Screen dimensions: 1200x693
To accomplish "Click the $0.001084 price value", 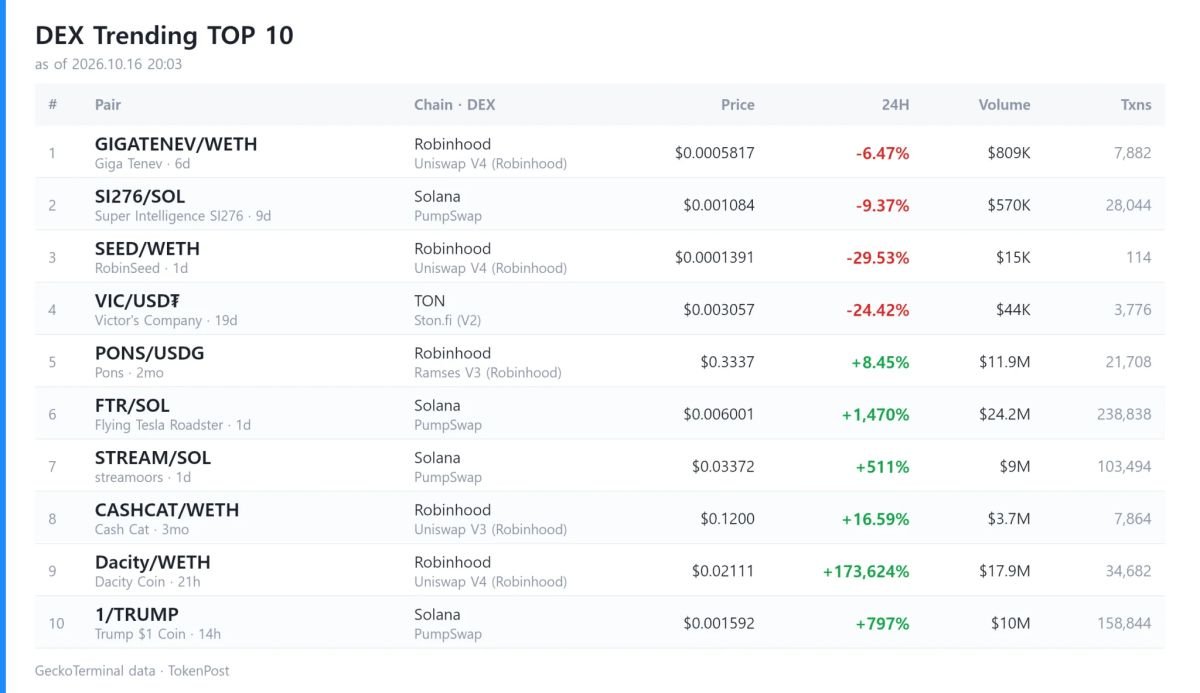I will (719, 205).
